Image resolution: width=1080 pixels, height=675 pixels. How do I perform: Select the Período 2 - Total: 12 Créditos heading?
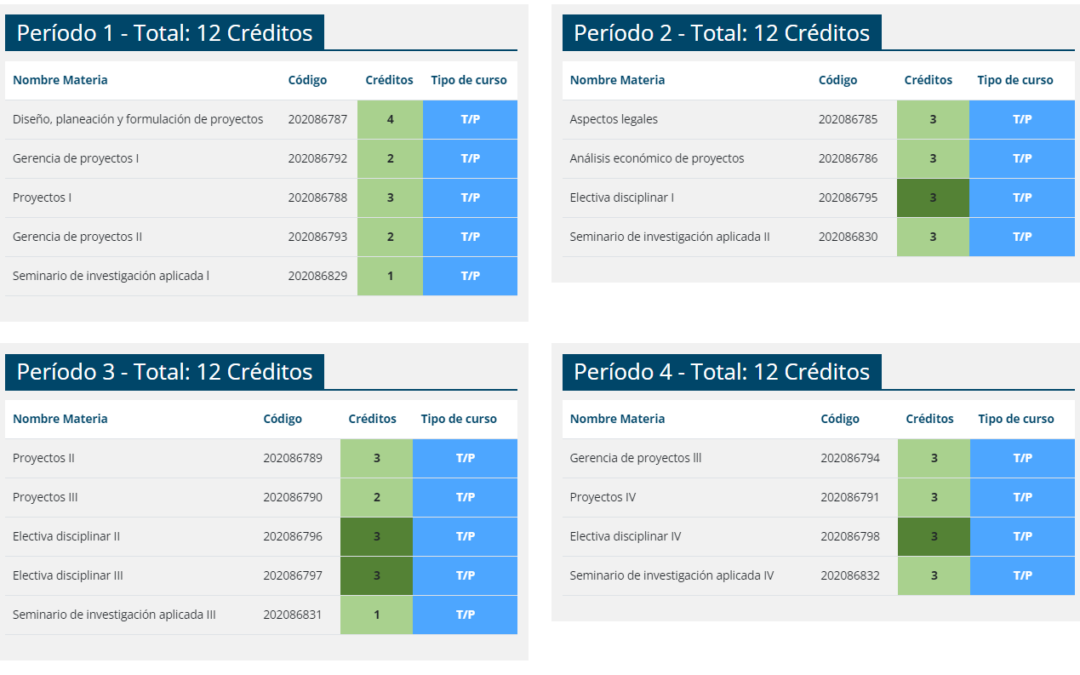(721, 33)
